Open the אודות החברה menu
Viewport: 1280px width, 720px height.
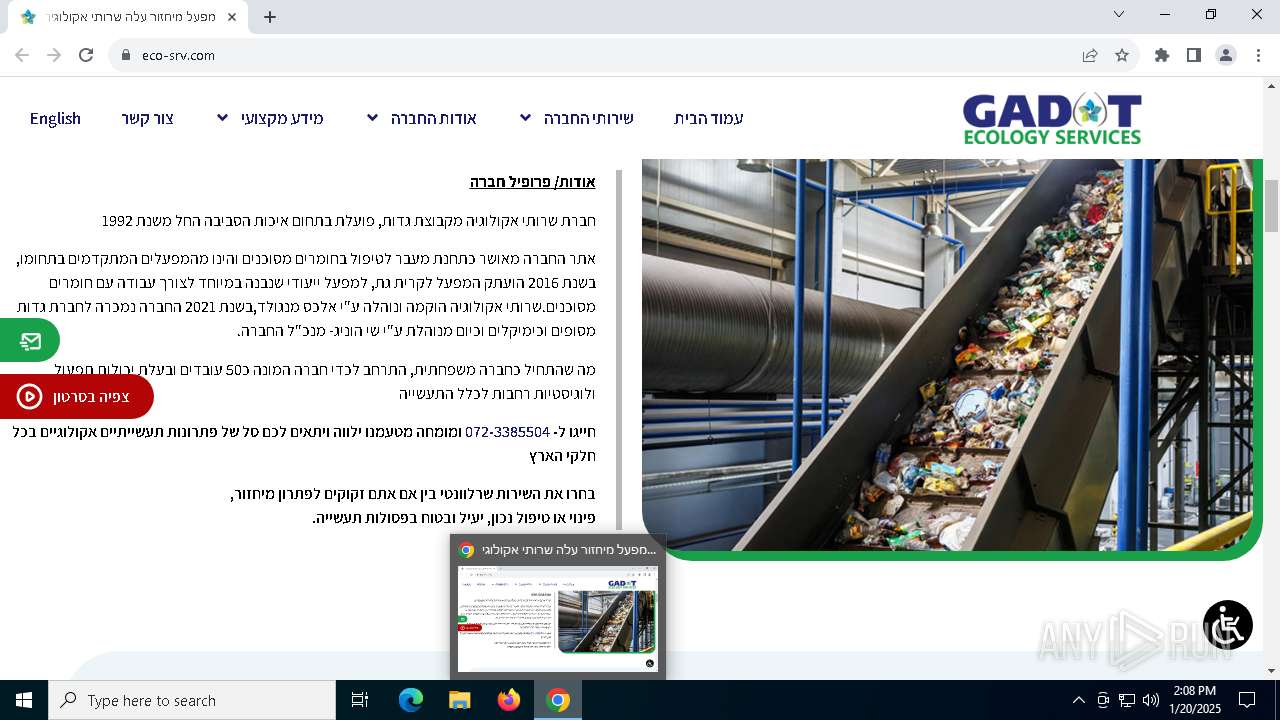(433, 118)
